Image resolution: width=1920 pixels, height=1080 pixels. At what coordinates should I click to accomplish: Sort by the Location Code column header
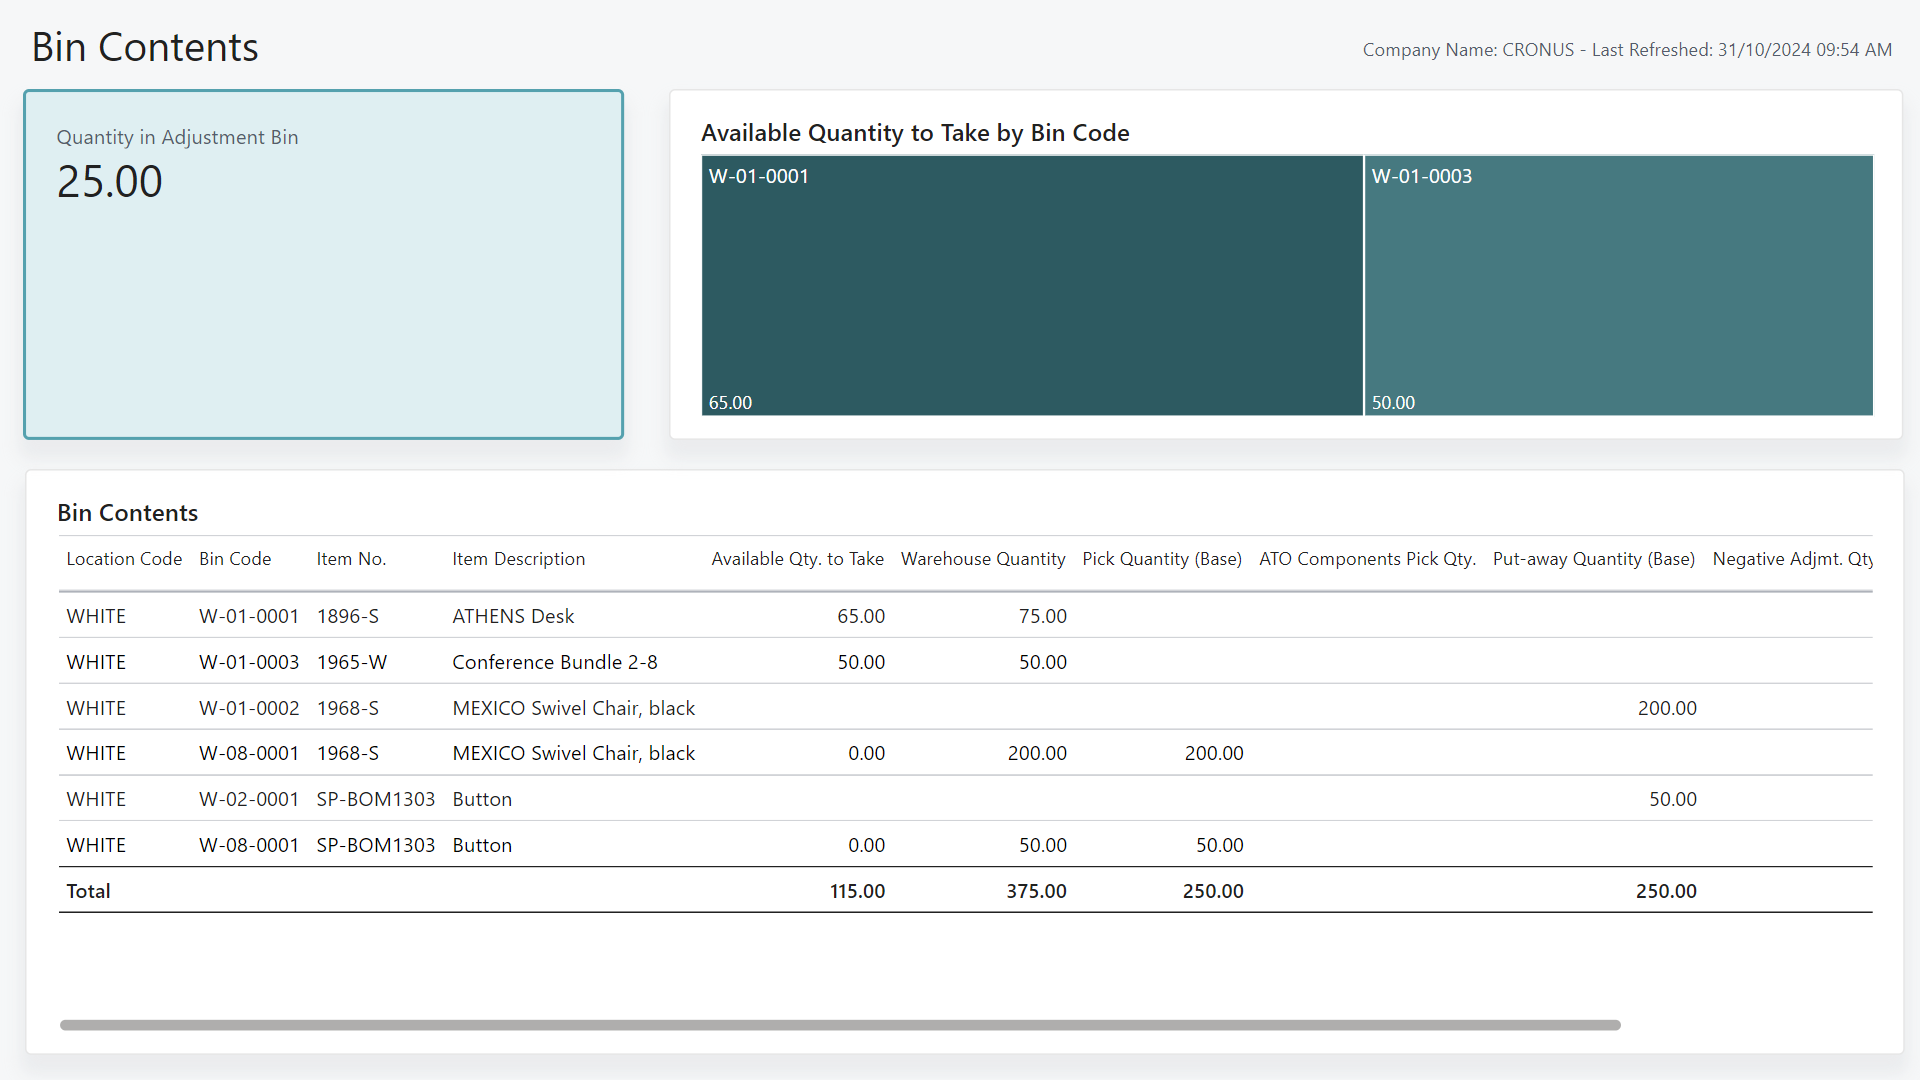(x=124, y=559)
